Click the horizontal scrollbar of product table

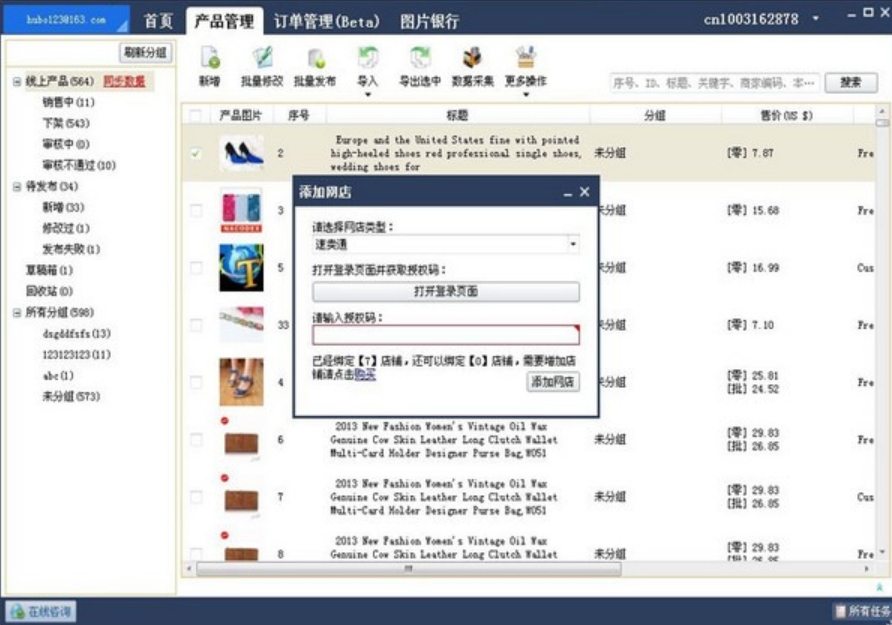pos(408,568)
